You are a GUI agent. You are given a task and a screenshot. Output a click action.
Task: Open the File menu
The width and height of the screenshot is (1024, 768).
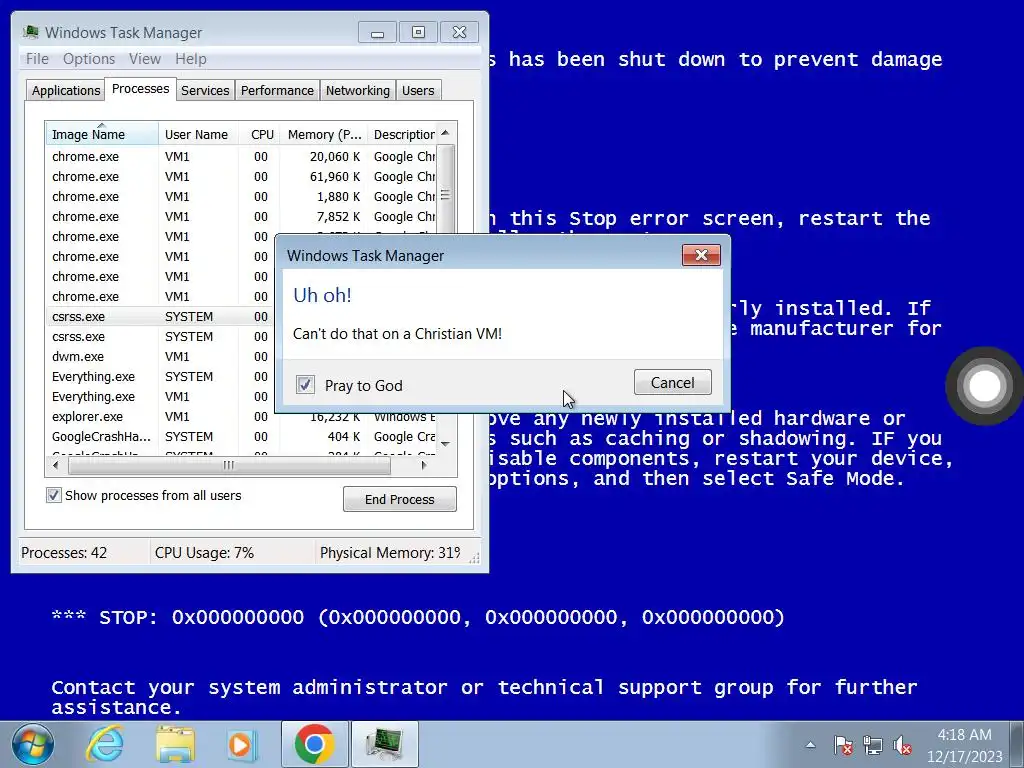point(37,59)
